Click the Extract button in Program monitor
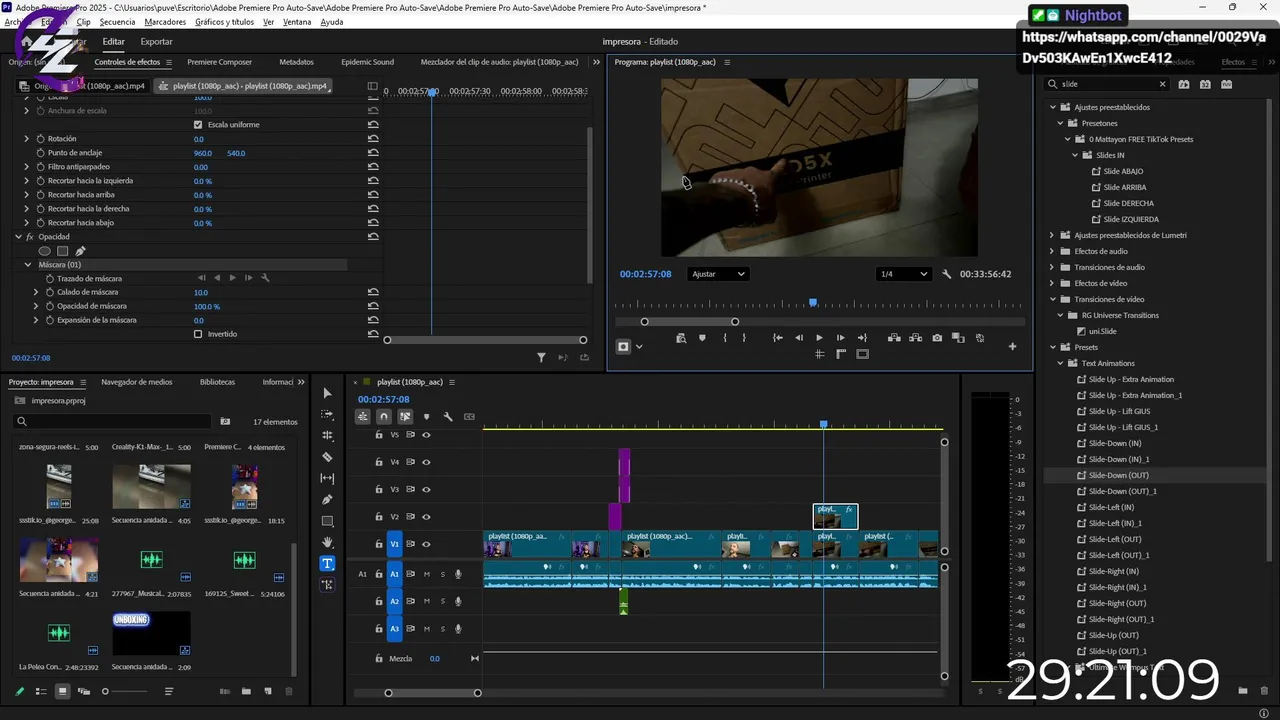 [916, 338]
